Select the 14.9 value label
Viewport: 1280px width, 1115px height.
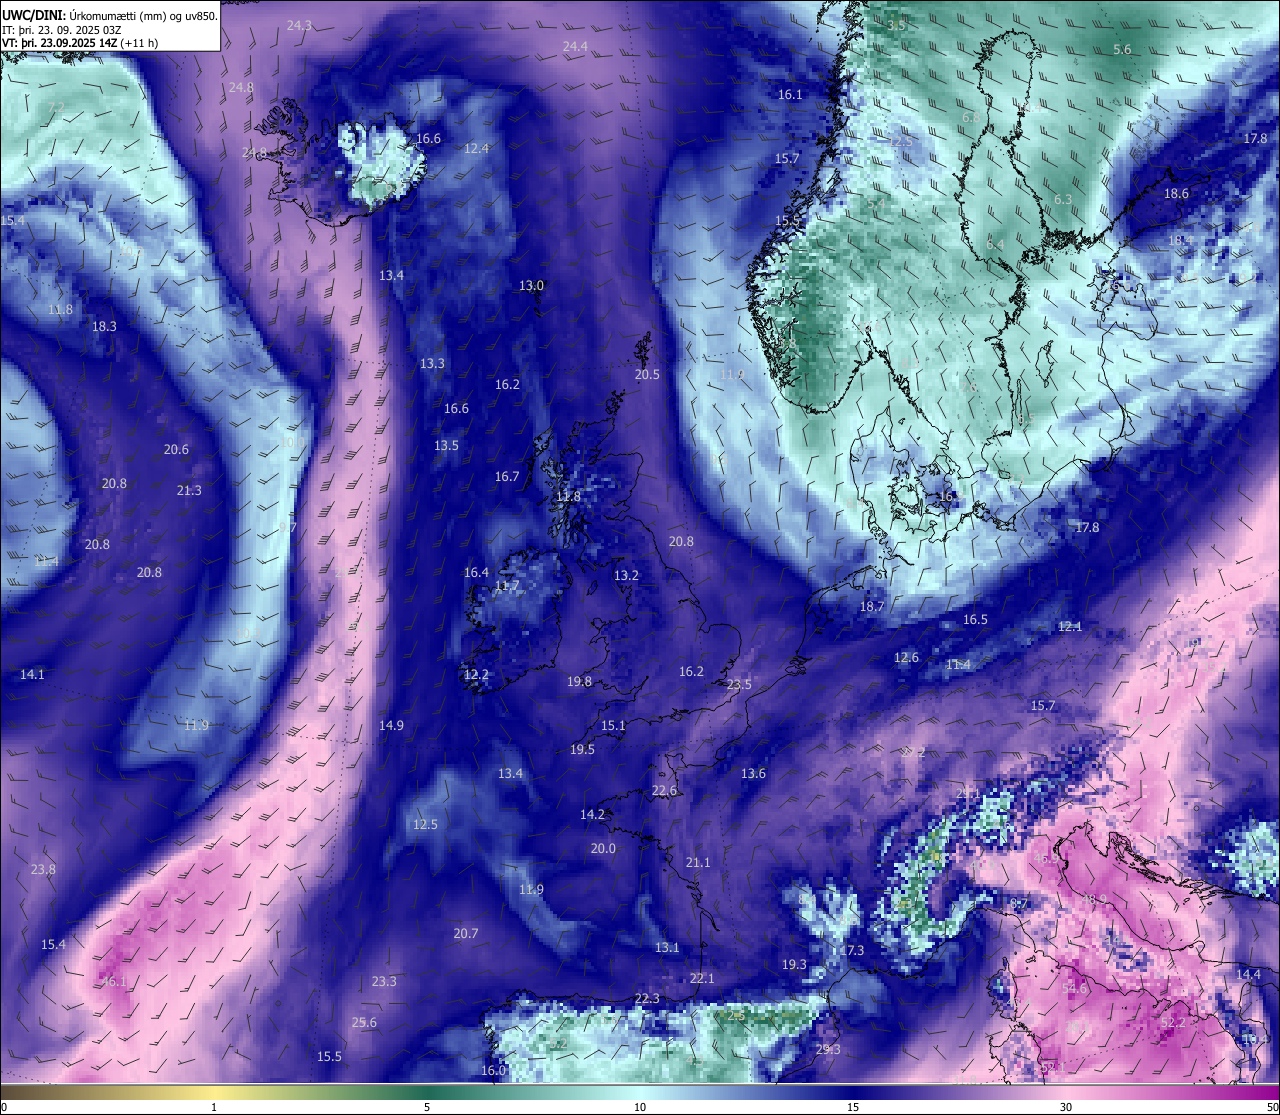pyautogui.click(x=391, y=725)
